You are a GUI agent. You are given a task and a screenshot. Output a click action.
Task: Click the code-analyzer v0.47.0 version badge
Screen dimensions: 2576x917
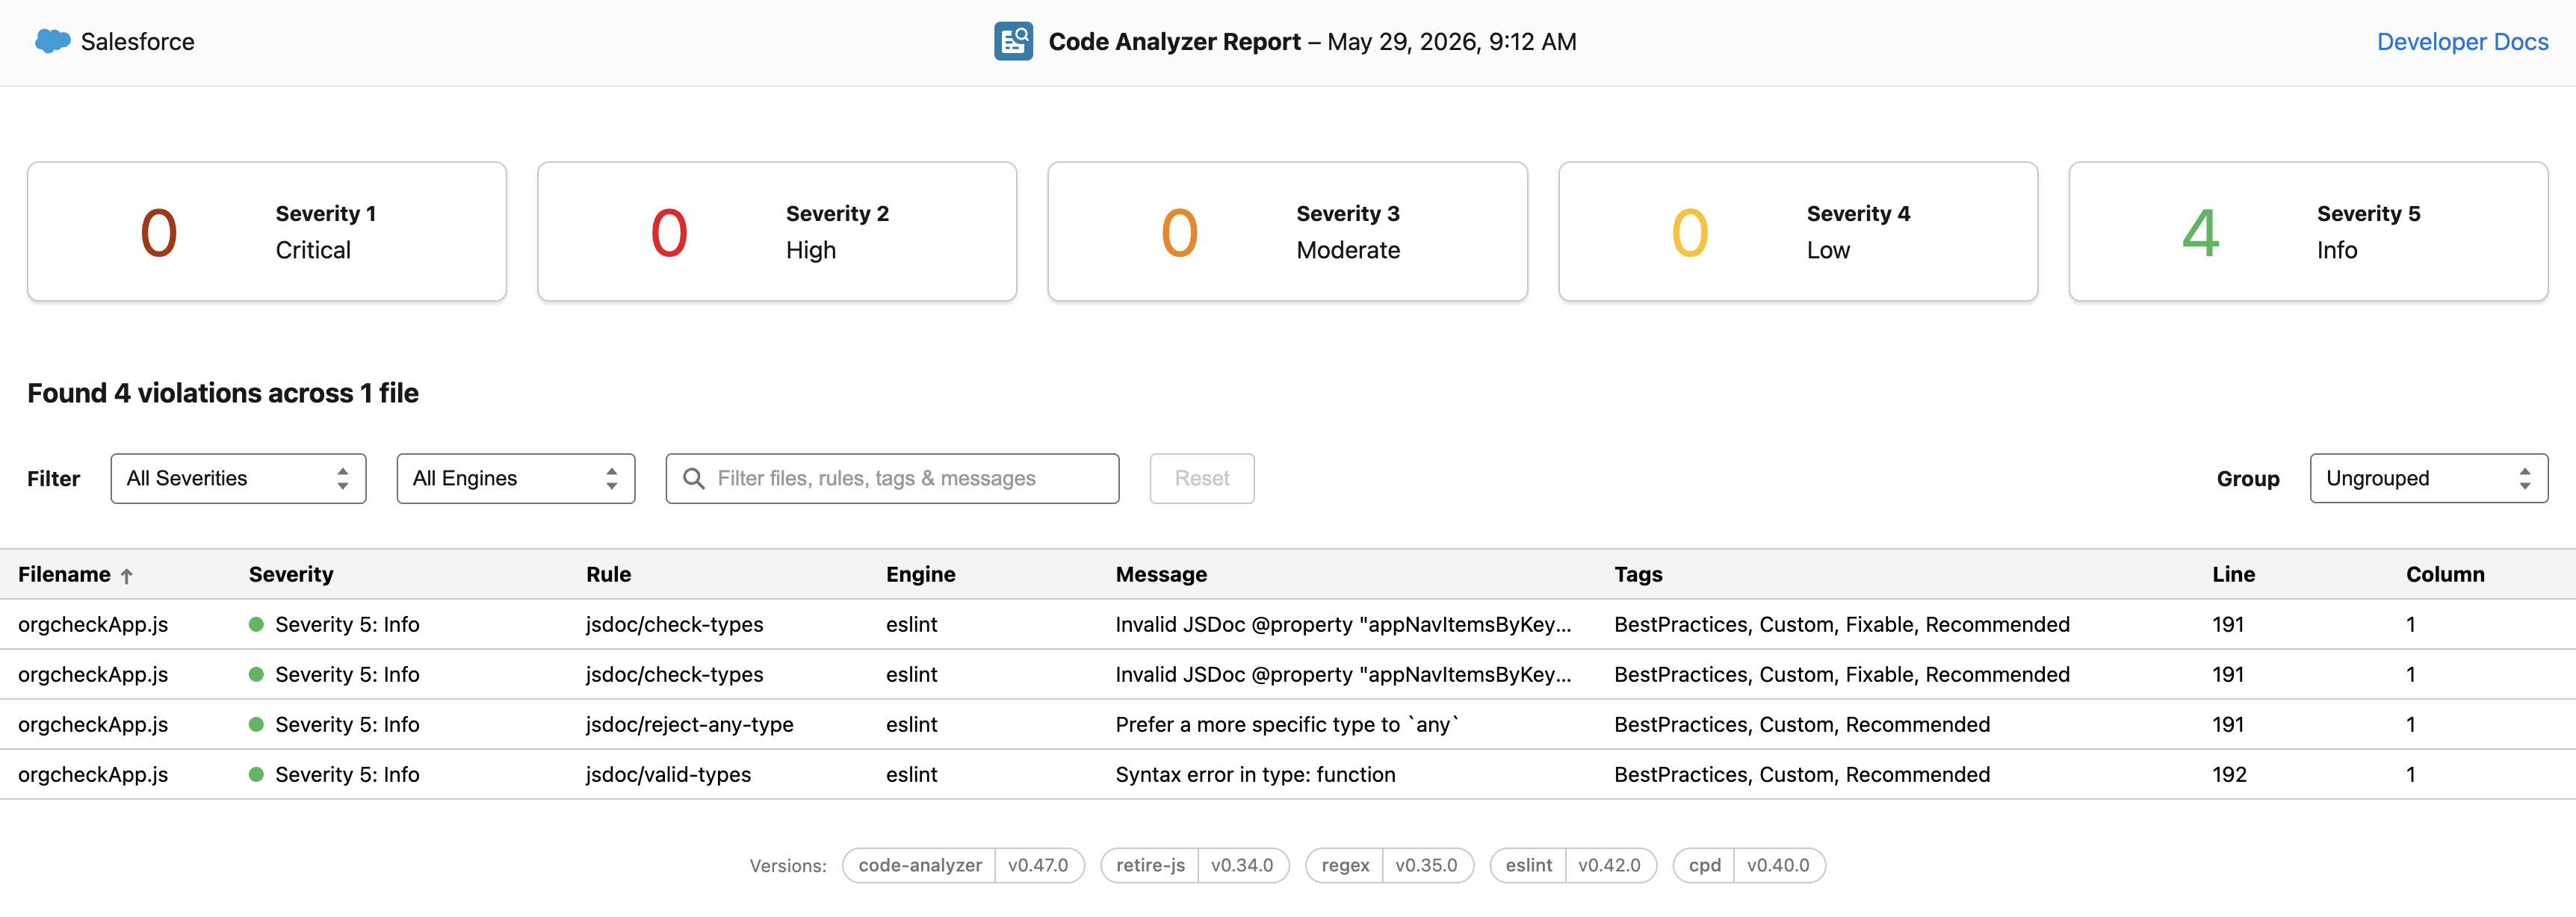click(x=963, y=865)
